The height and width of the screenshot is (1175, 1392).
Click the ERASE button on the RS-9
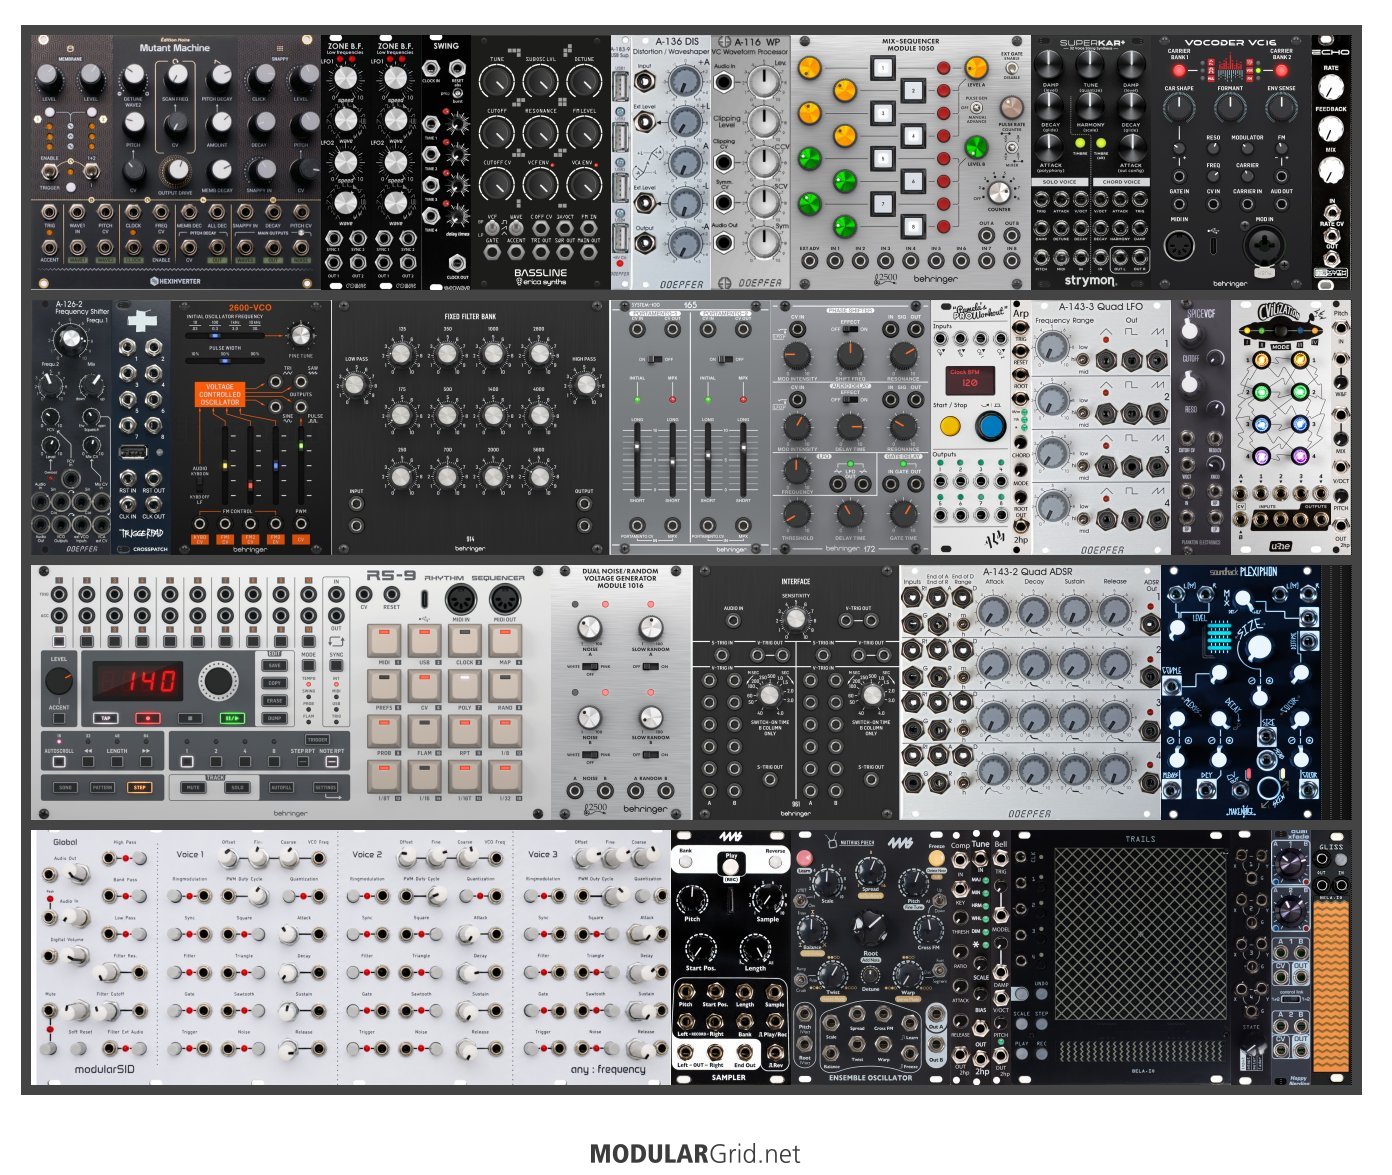tap(274, 701)
